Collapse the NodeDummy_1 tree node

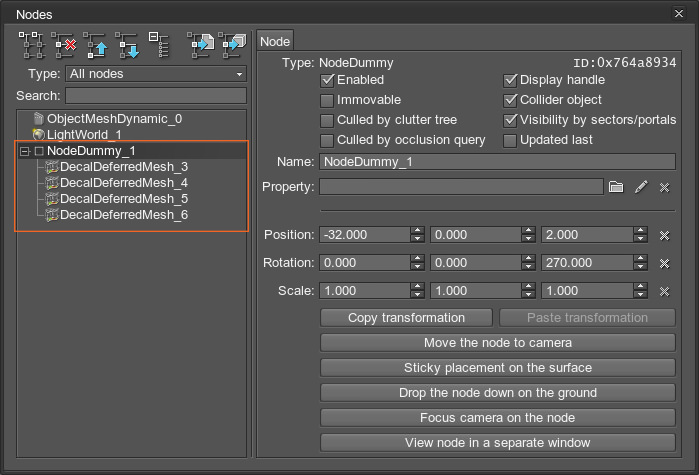tap(24, 151)
